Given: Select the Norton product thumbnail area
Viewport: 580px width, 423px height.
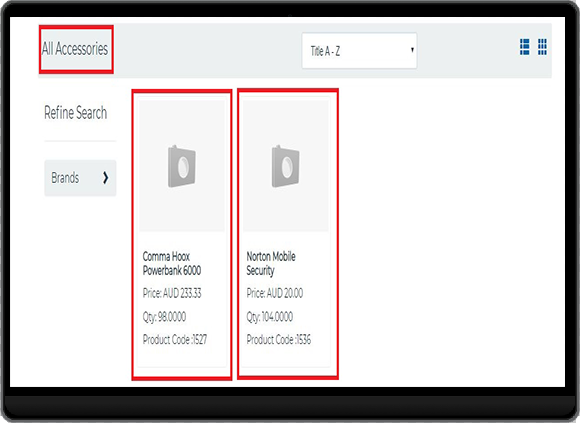Looking at the screenshot, I should [x=286, y=166].
